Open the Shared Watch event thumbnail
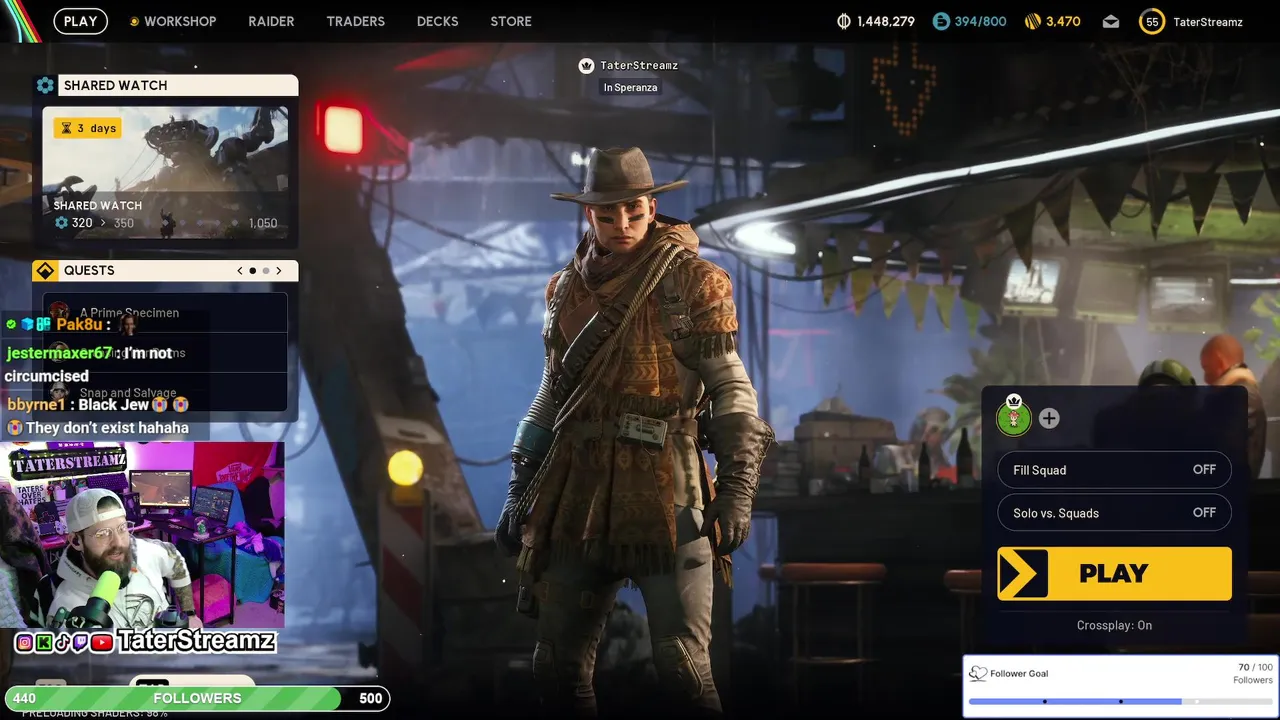The width and height of the screenshot is (1280, 720). pos(165,172)
